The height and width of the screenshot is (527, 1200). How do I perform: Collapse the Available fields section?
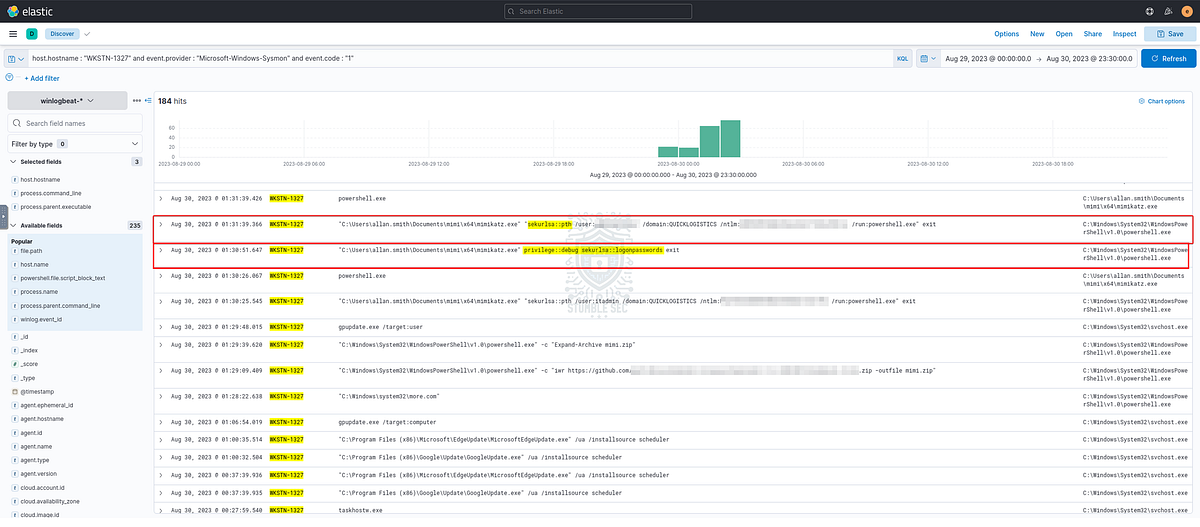point(12,225)
